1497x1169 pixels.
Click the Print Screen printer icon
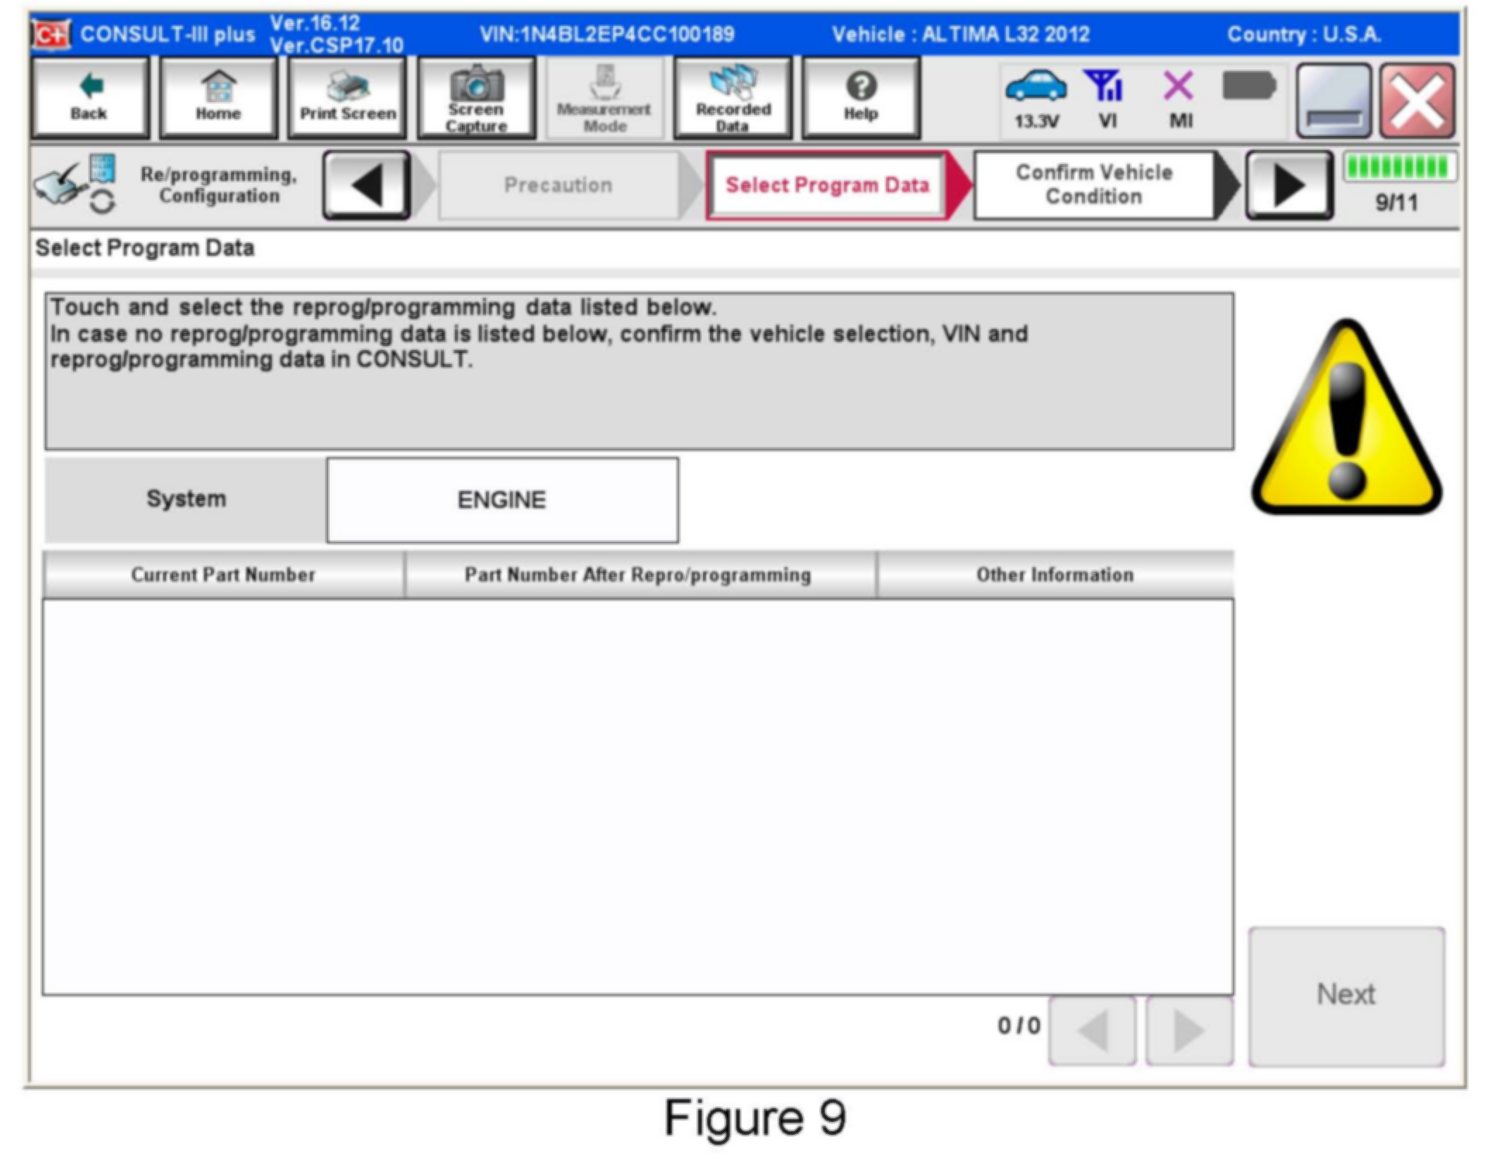point(347,98)
